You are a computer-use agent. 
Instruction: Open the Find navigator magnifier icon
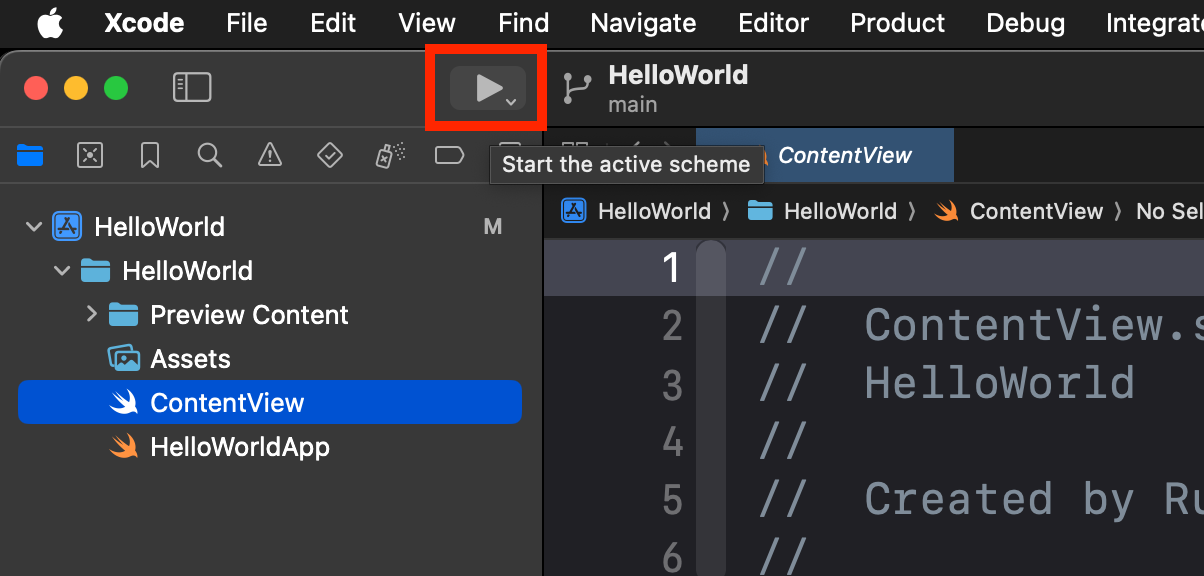210,155
